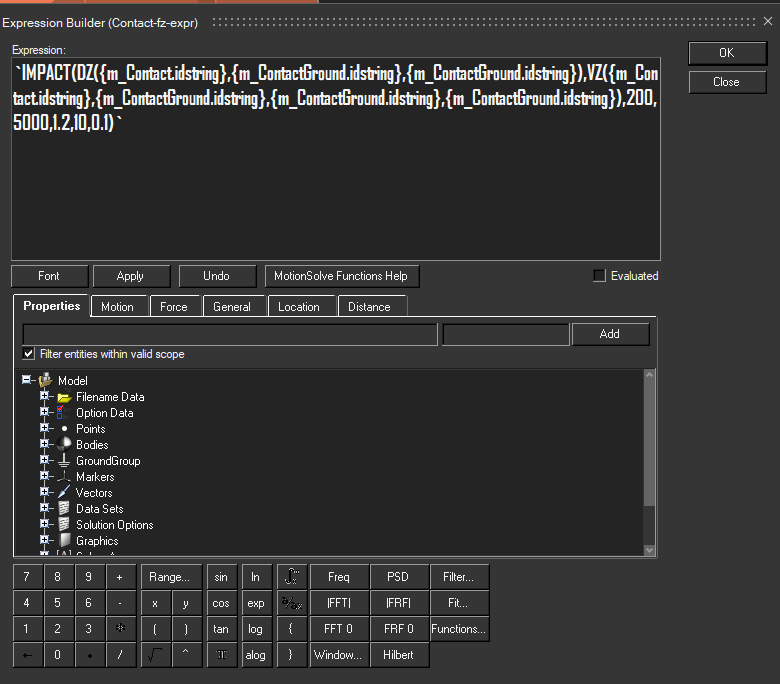780x684 pixels.
Task: Close the Expression Builder window
Action: click(768, 21)
